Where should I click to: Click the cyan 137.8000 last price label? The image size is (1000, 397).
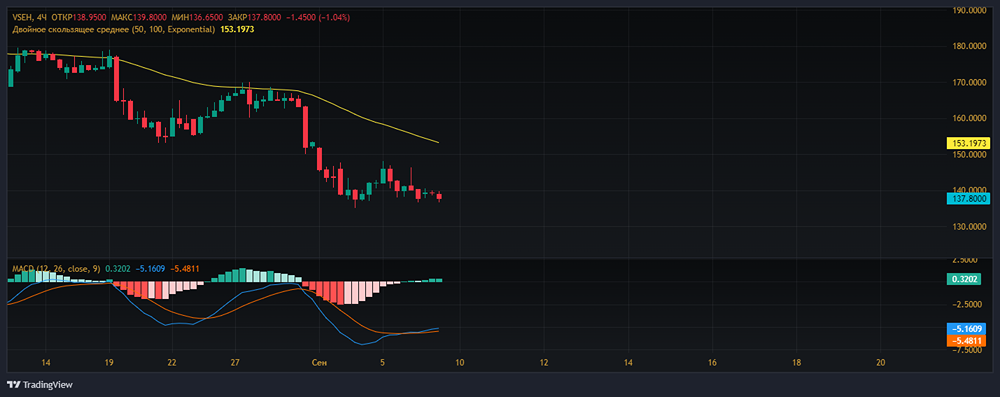coord(968,199)
